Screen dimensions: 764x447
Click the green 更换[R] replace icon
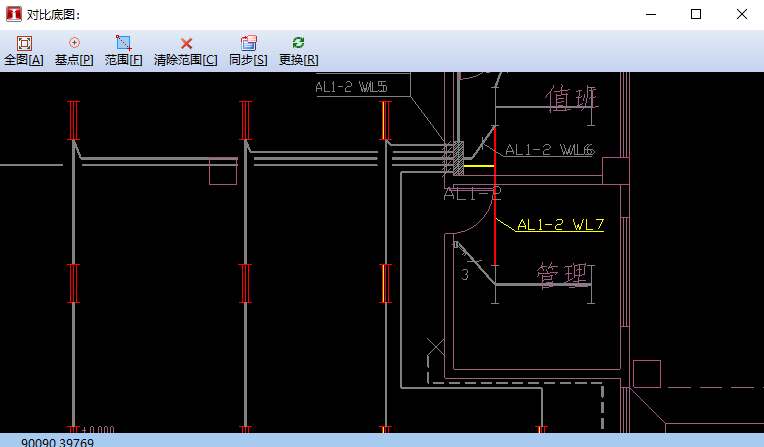tap(298, 43)
